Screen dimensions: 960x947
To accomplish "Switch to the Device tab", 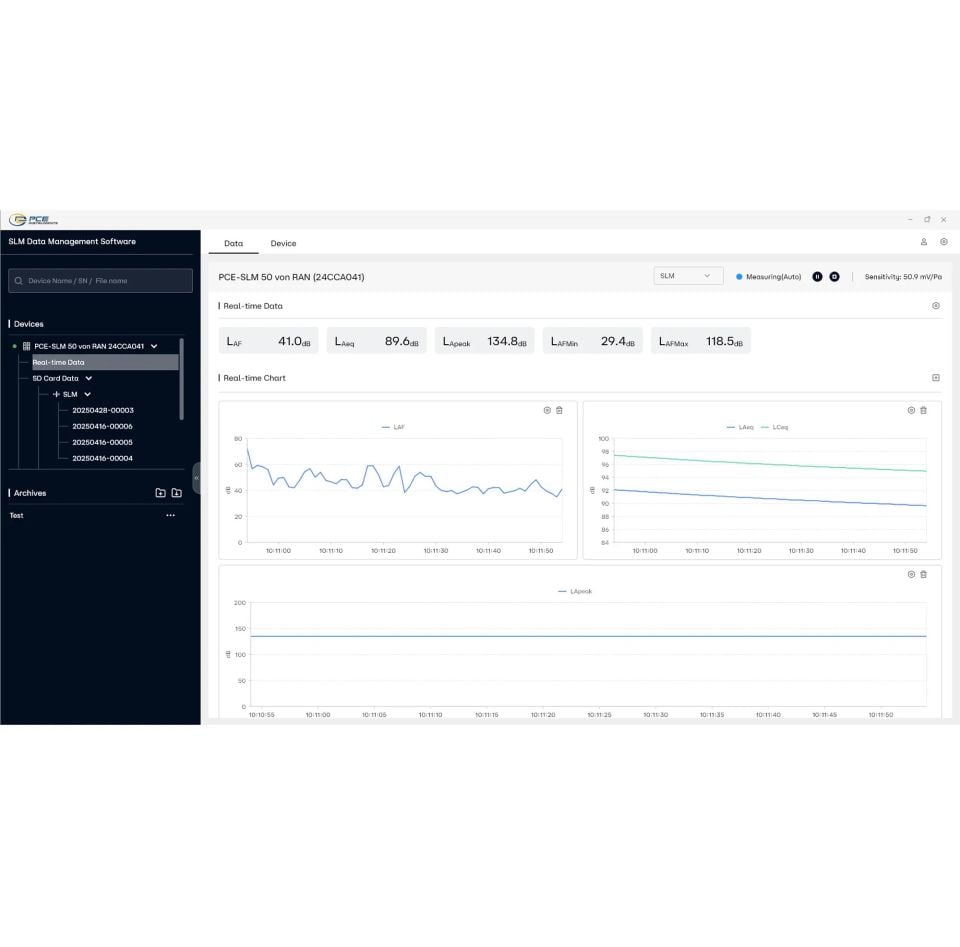I will pos(283,243).
